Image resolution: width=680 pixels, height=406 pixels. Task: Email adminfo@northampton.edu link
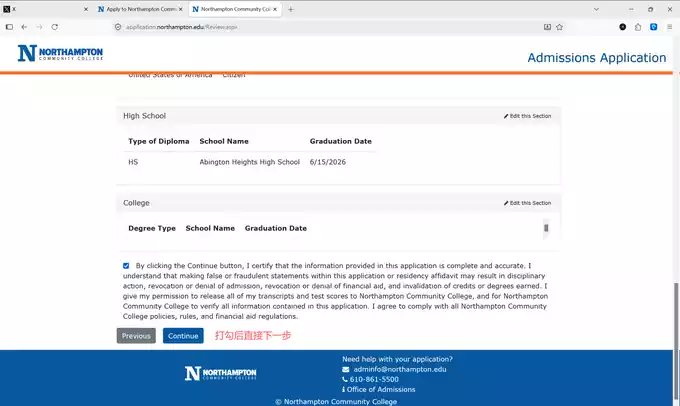(400, 369)
